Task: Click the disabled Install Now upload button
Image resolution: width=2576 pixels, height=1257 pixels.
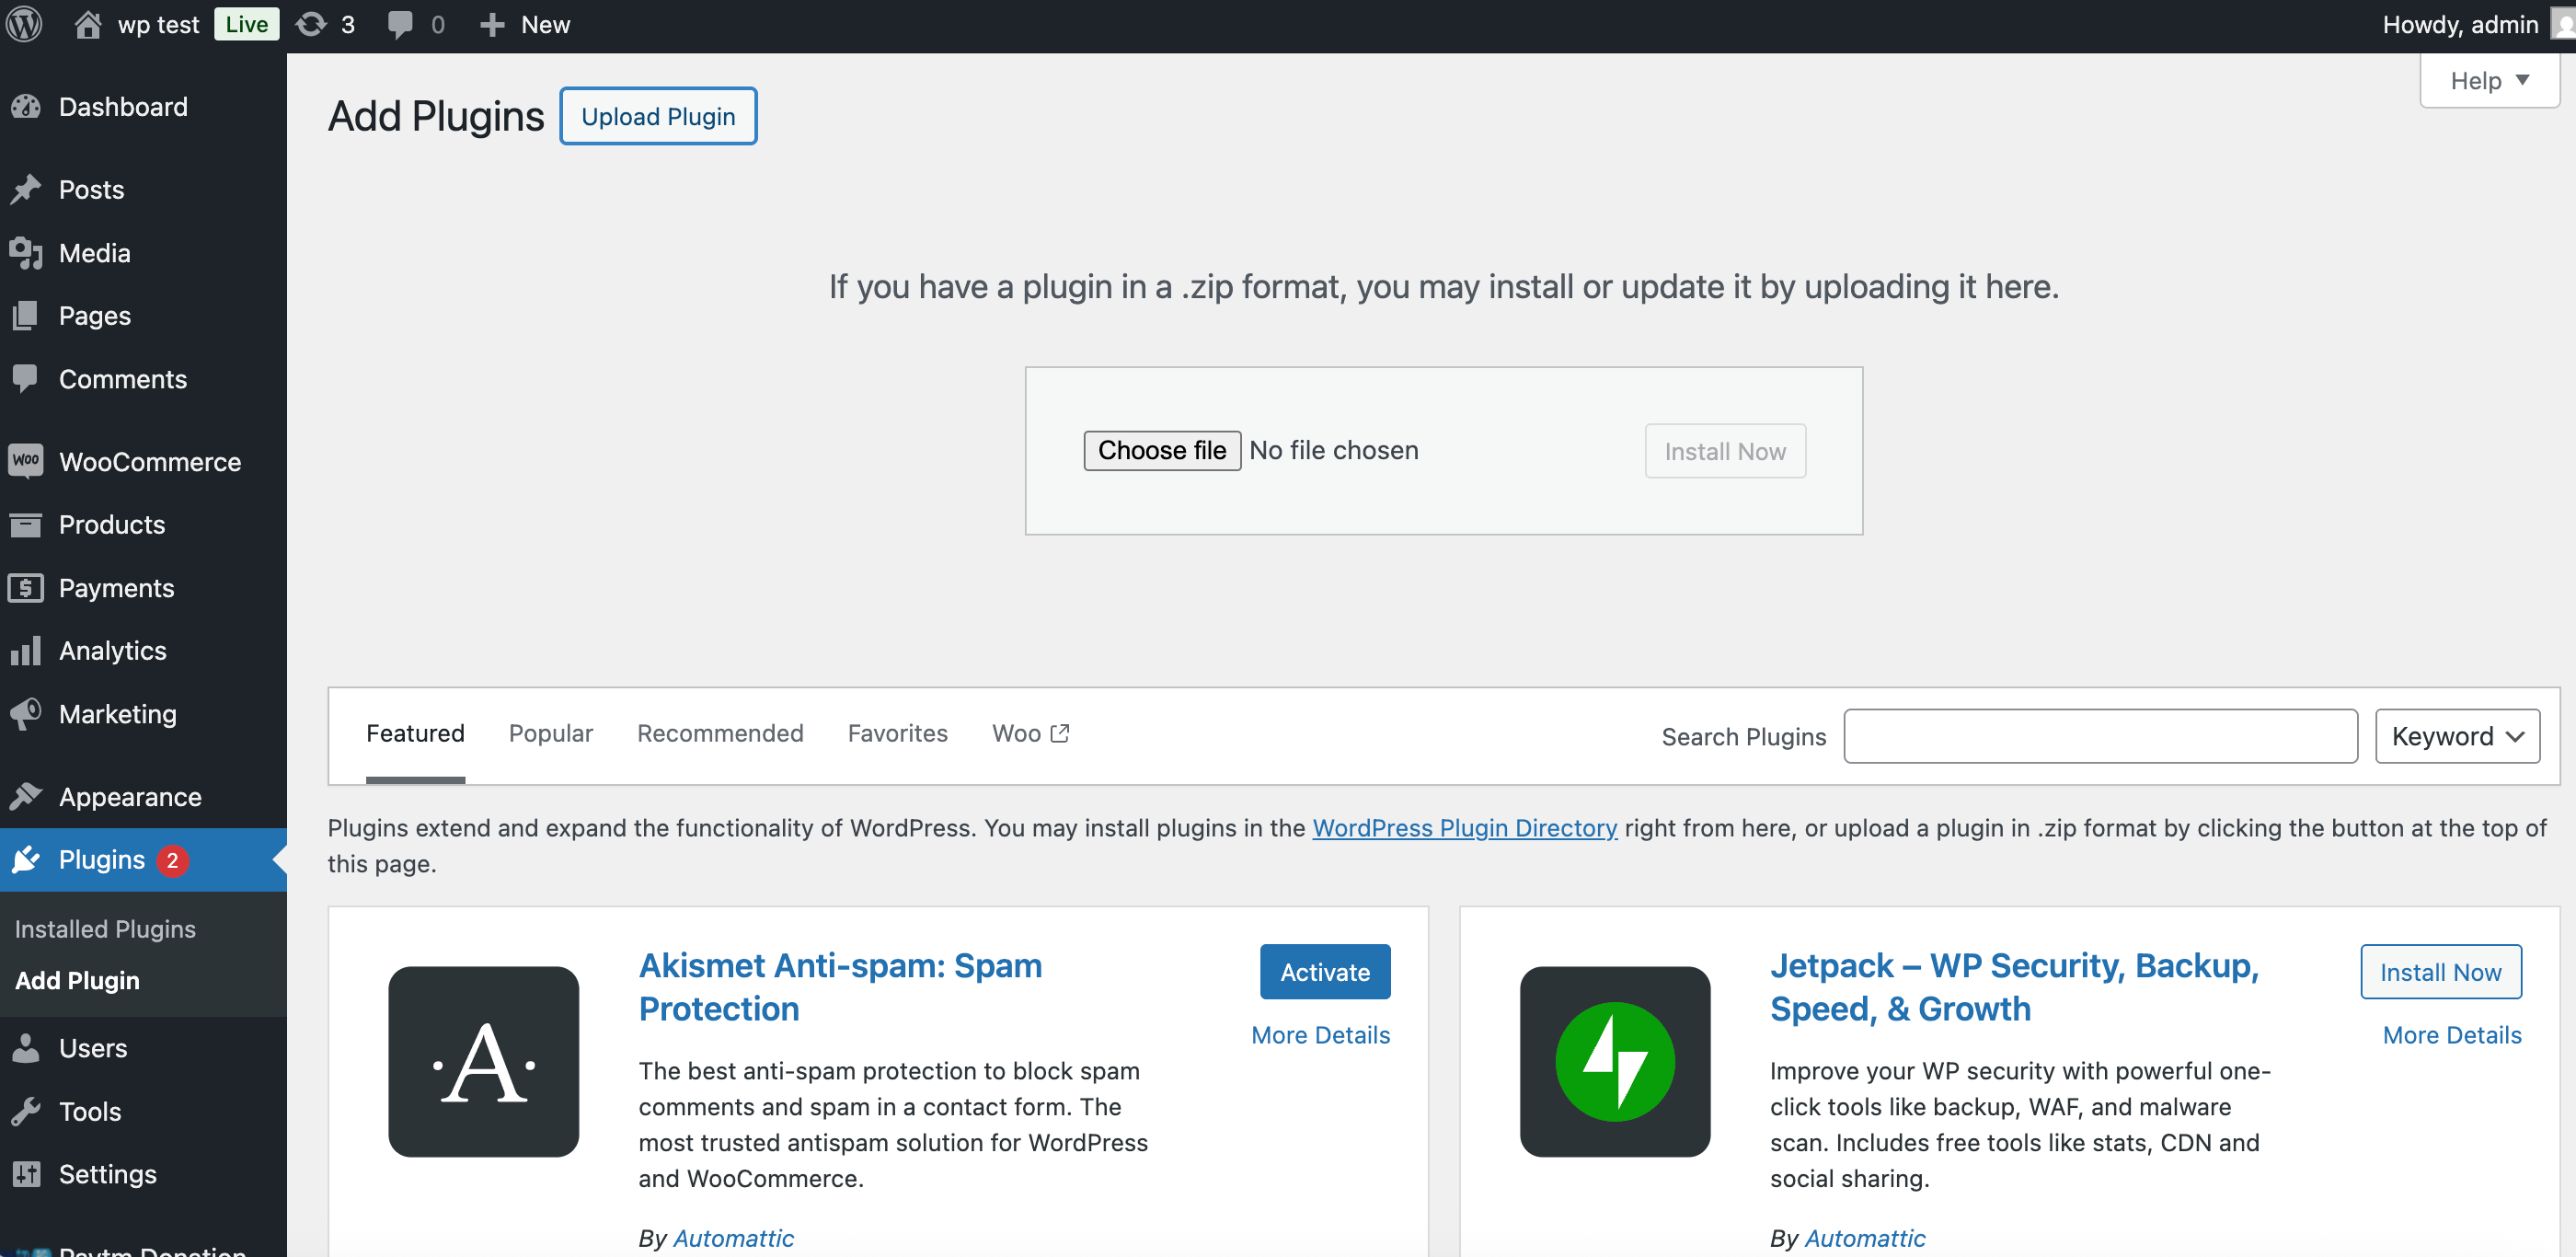Action: [x=1725, y=451]
